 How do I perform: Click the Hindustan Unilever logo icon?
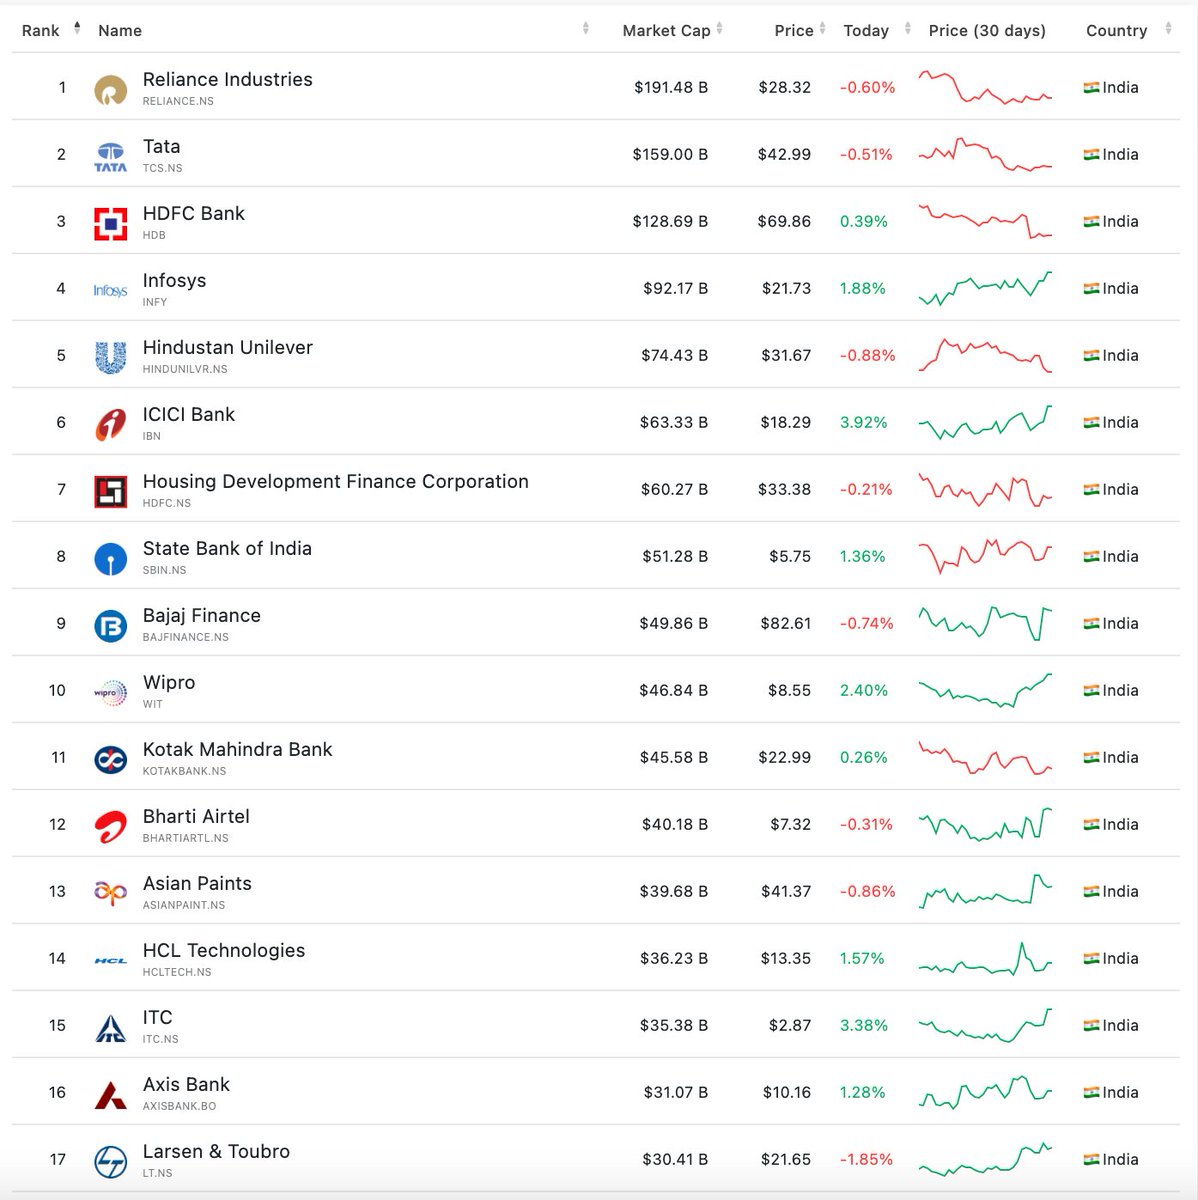(x=110, y=358)
